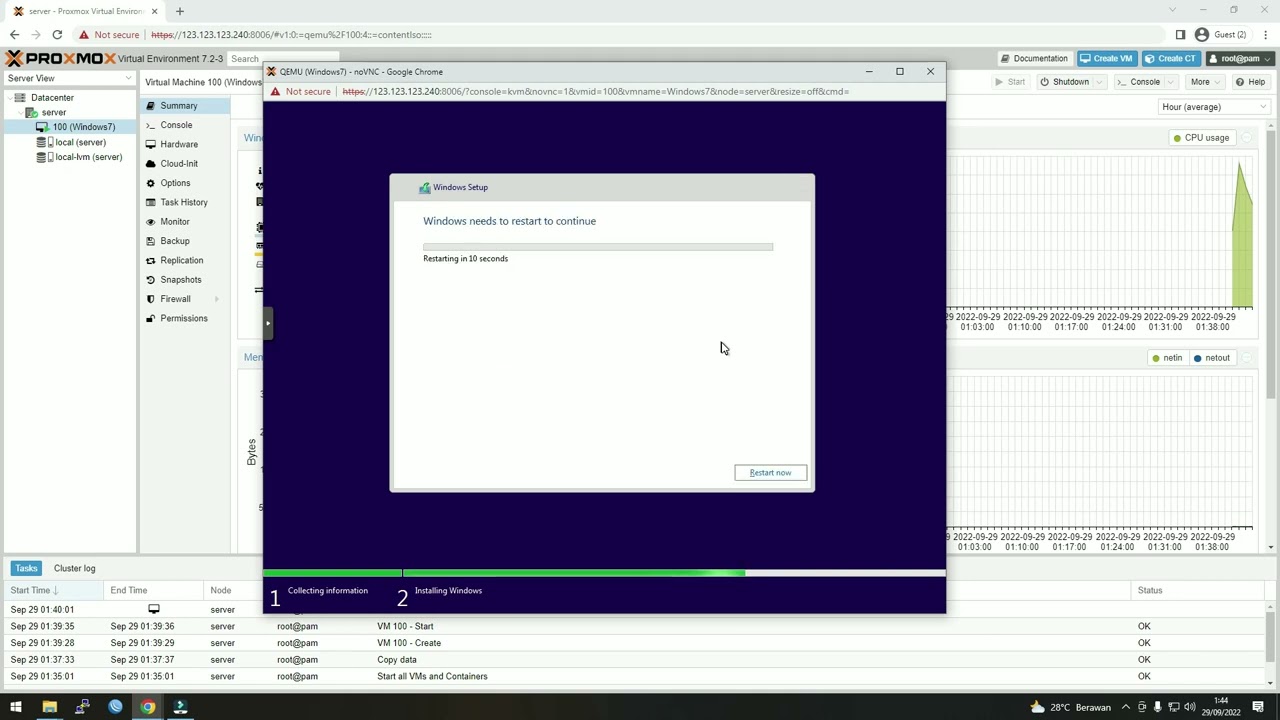Switch to the Cluster log tab
This screenshot has width=1280, height=720.
click(75, 568)
